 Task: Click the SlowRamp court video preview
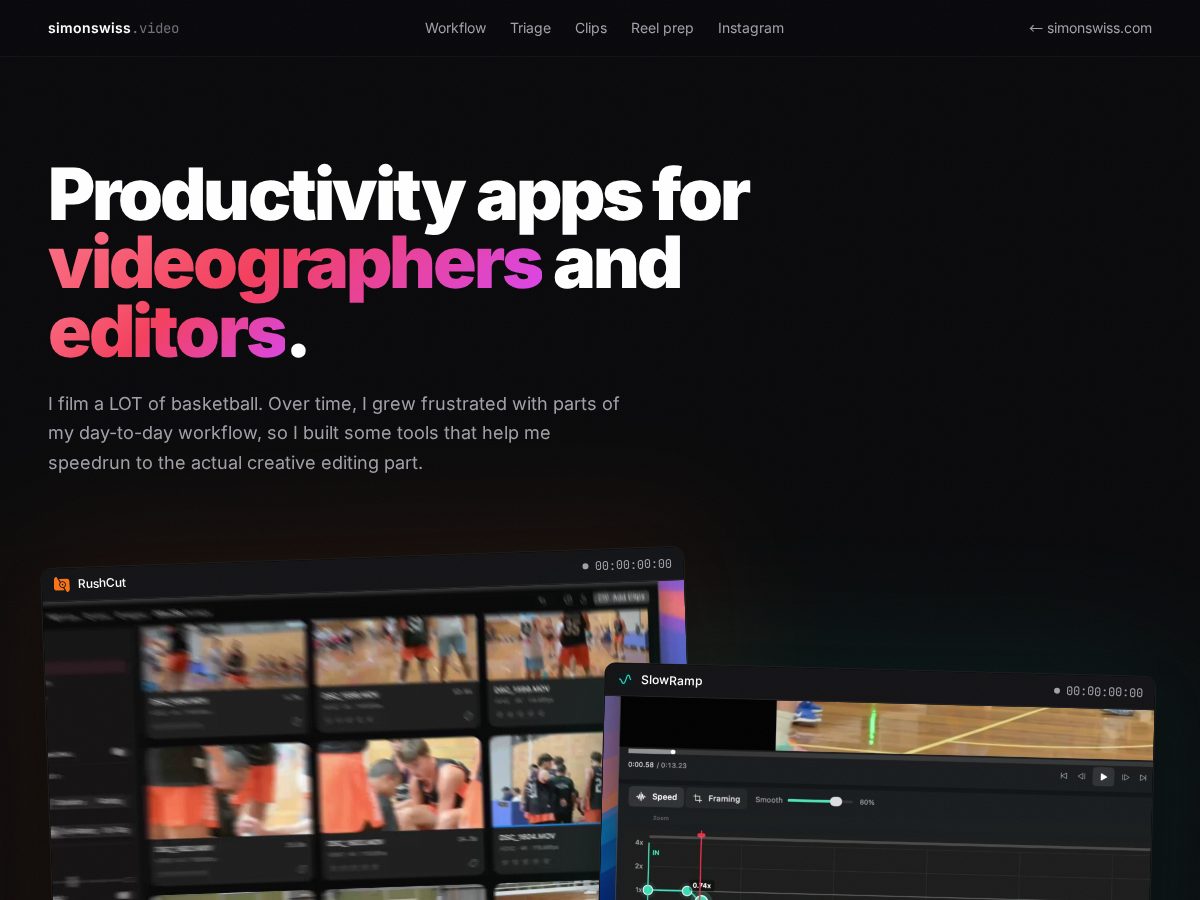pyautogui.click(x=964, y=728)
